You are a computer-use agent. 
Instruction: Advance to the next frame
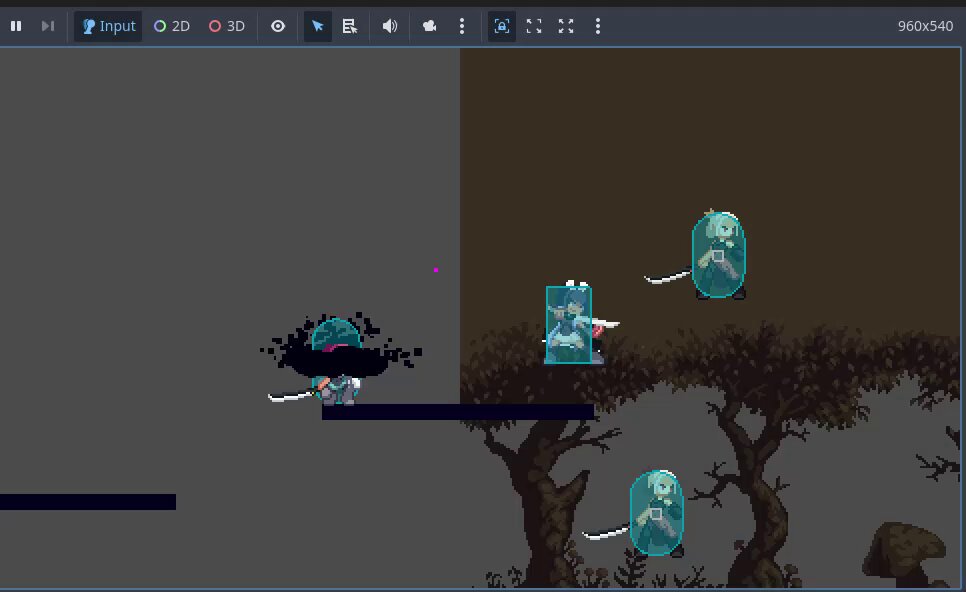pos(47,26)
